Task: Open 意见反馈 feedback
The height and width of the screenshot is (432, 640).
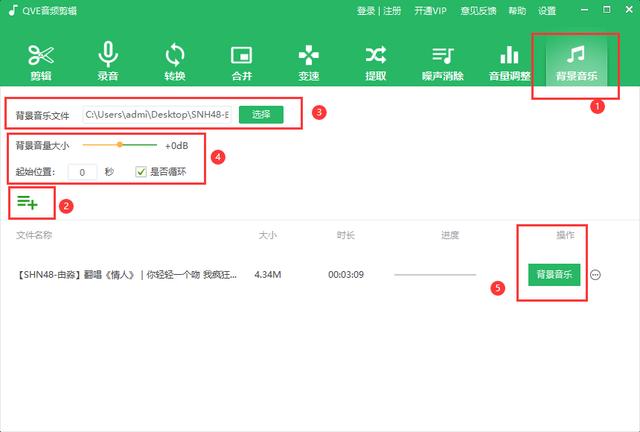Action: pos(478,11)
